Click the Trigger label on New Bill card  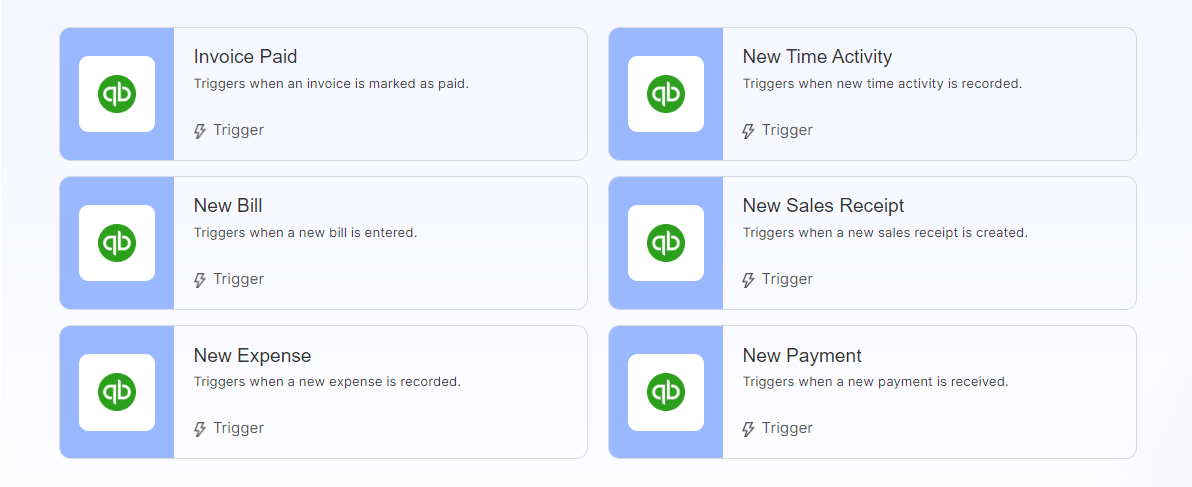[239, 279]
